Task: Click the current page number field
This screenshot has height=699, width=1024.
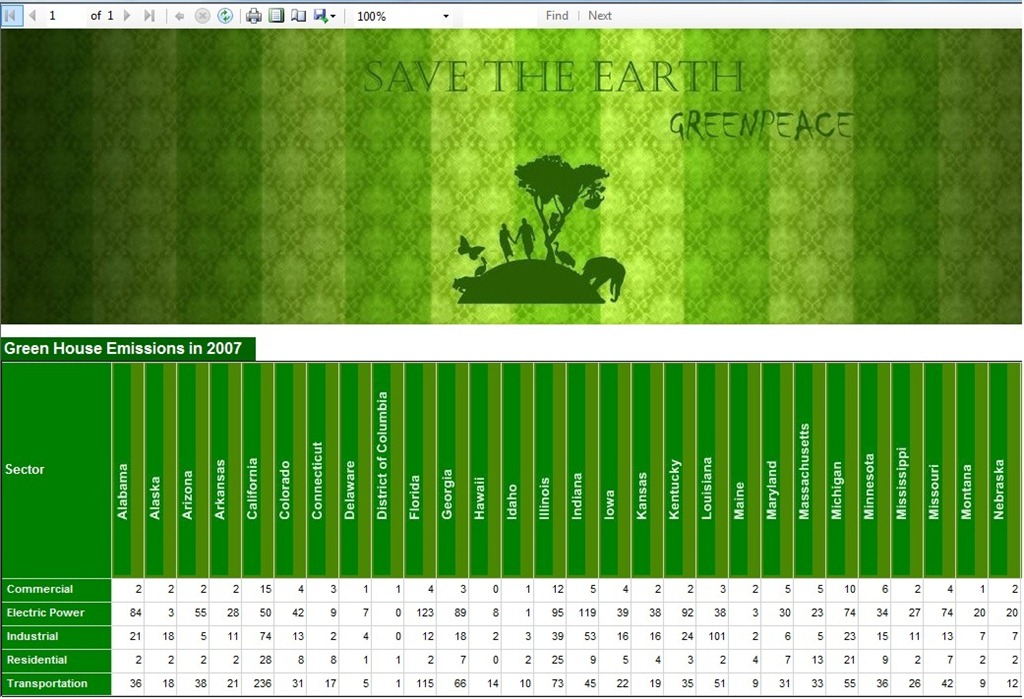Action: 65,15
